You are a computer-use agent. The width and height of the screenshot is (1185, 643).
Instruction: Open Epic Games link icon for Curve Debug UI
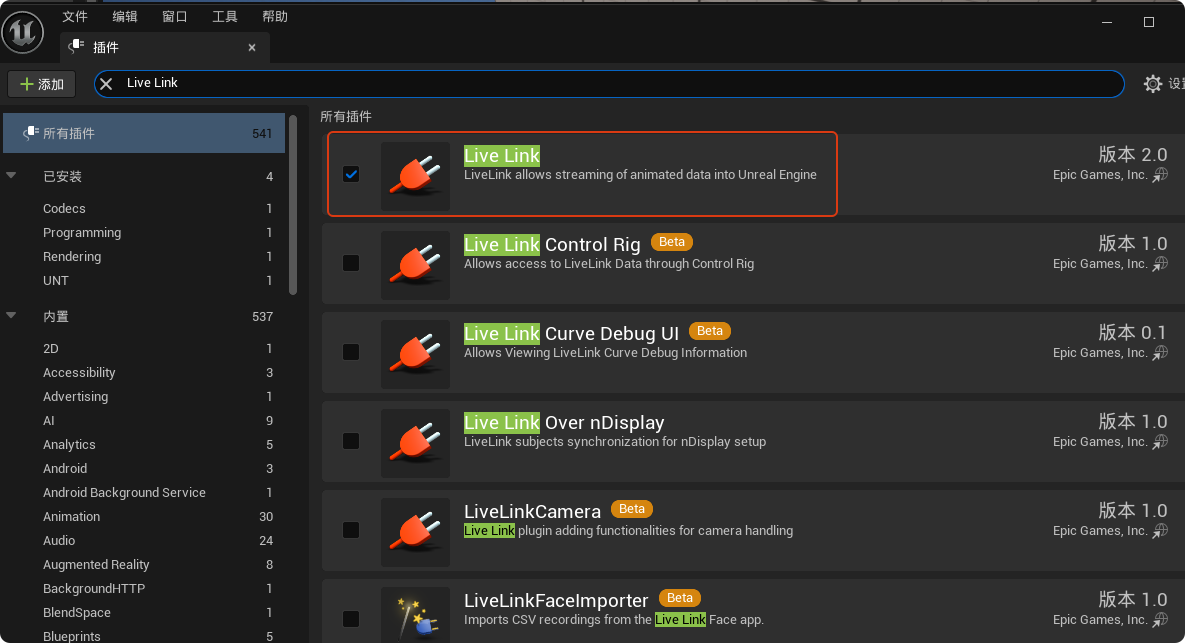pos(1160,353)
